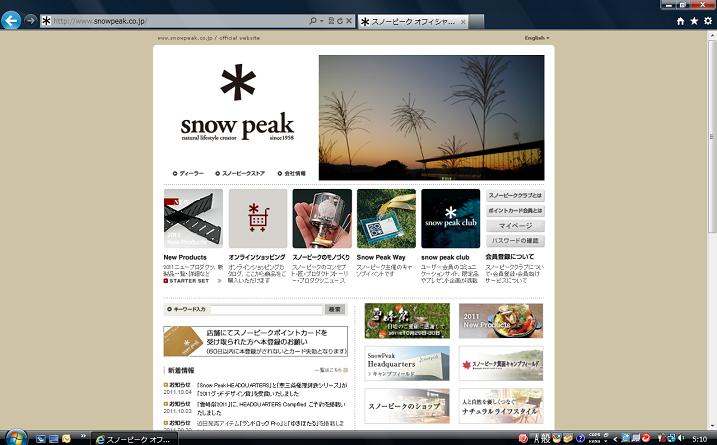Select the スノーピーク オフ taskbar button
This screenshot has width=717, height=445.
[x=134, y=439]
